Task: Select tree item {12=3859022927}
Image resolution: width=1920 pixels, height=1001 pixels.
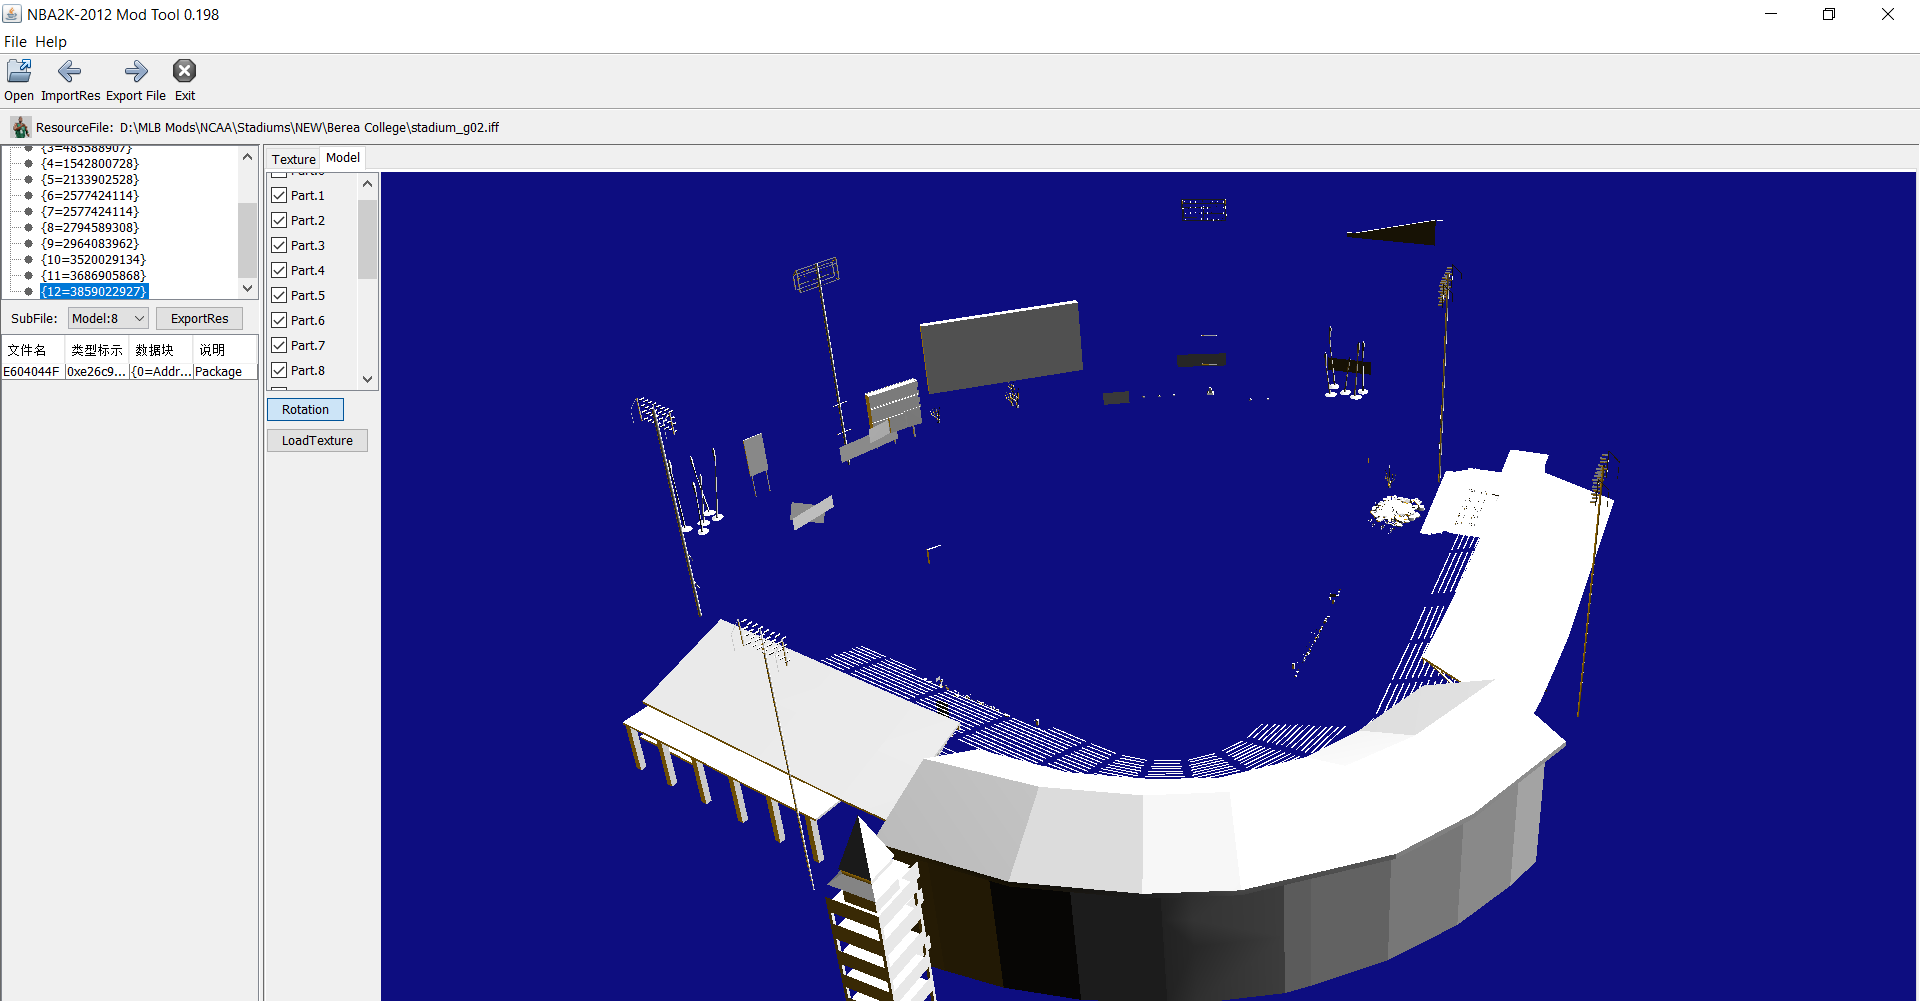Action: pos(94,291)
